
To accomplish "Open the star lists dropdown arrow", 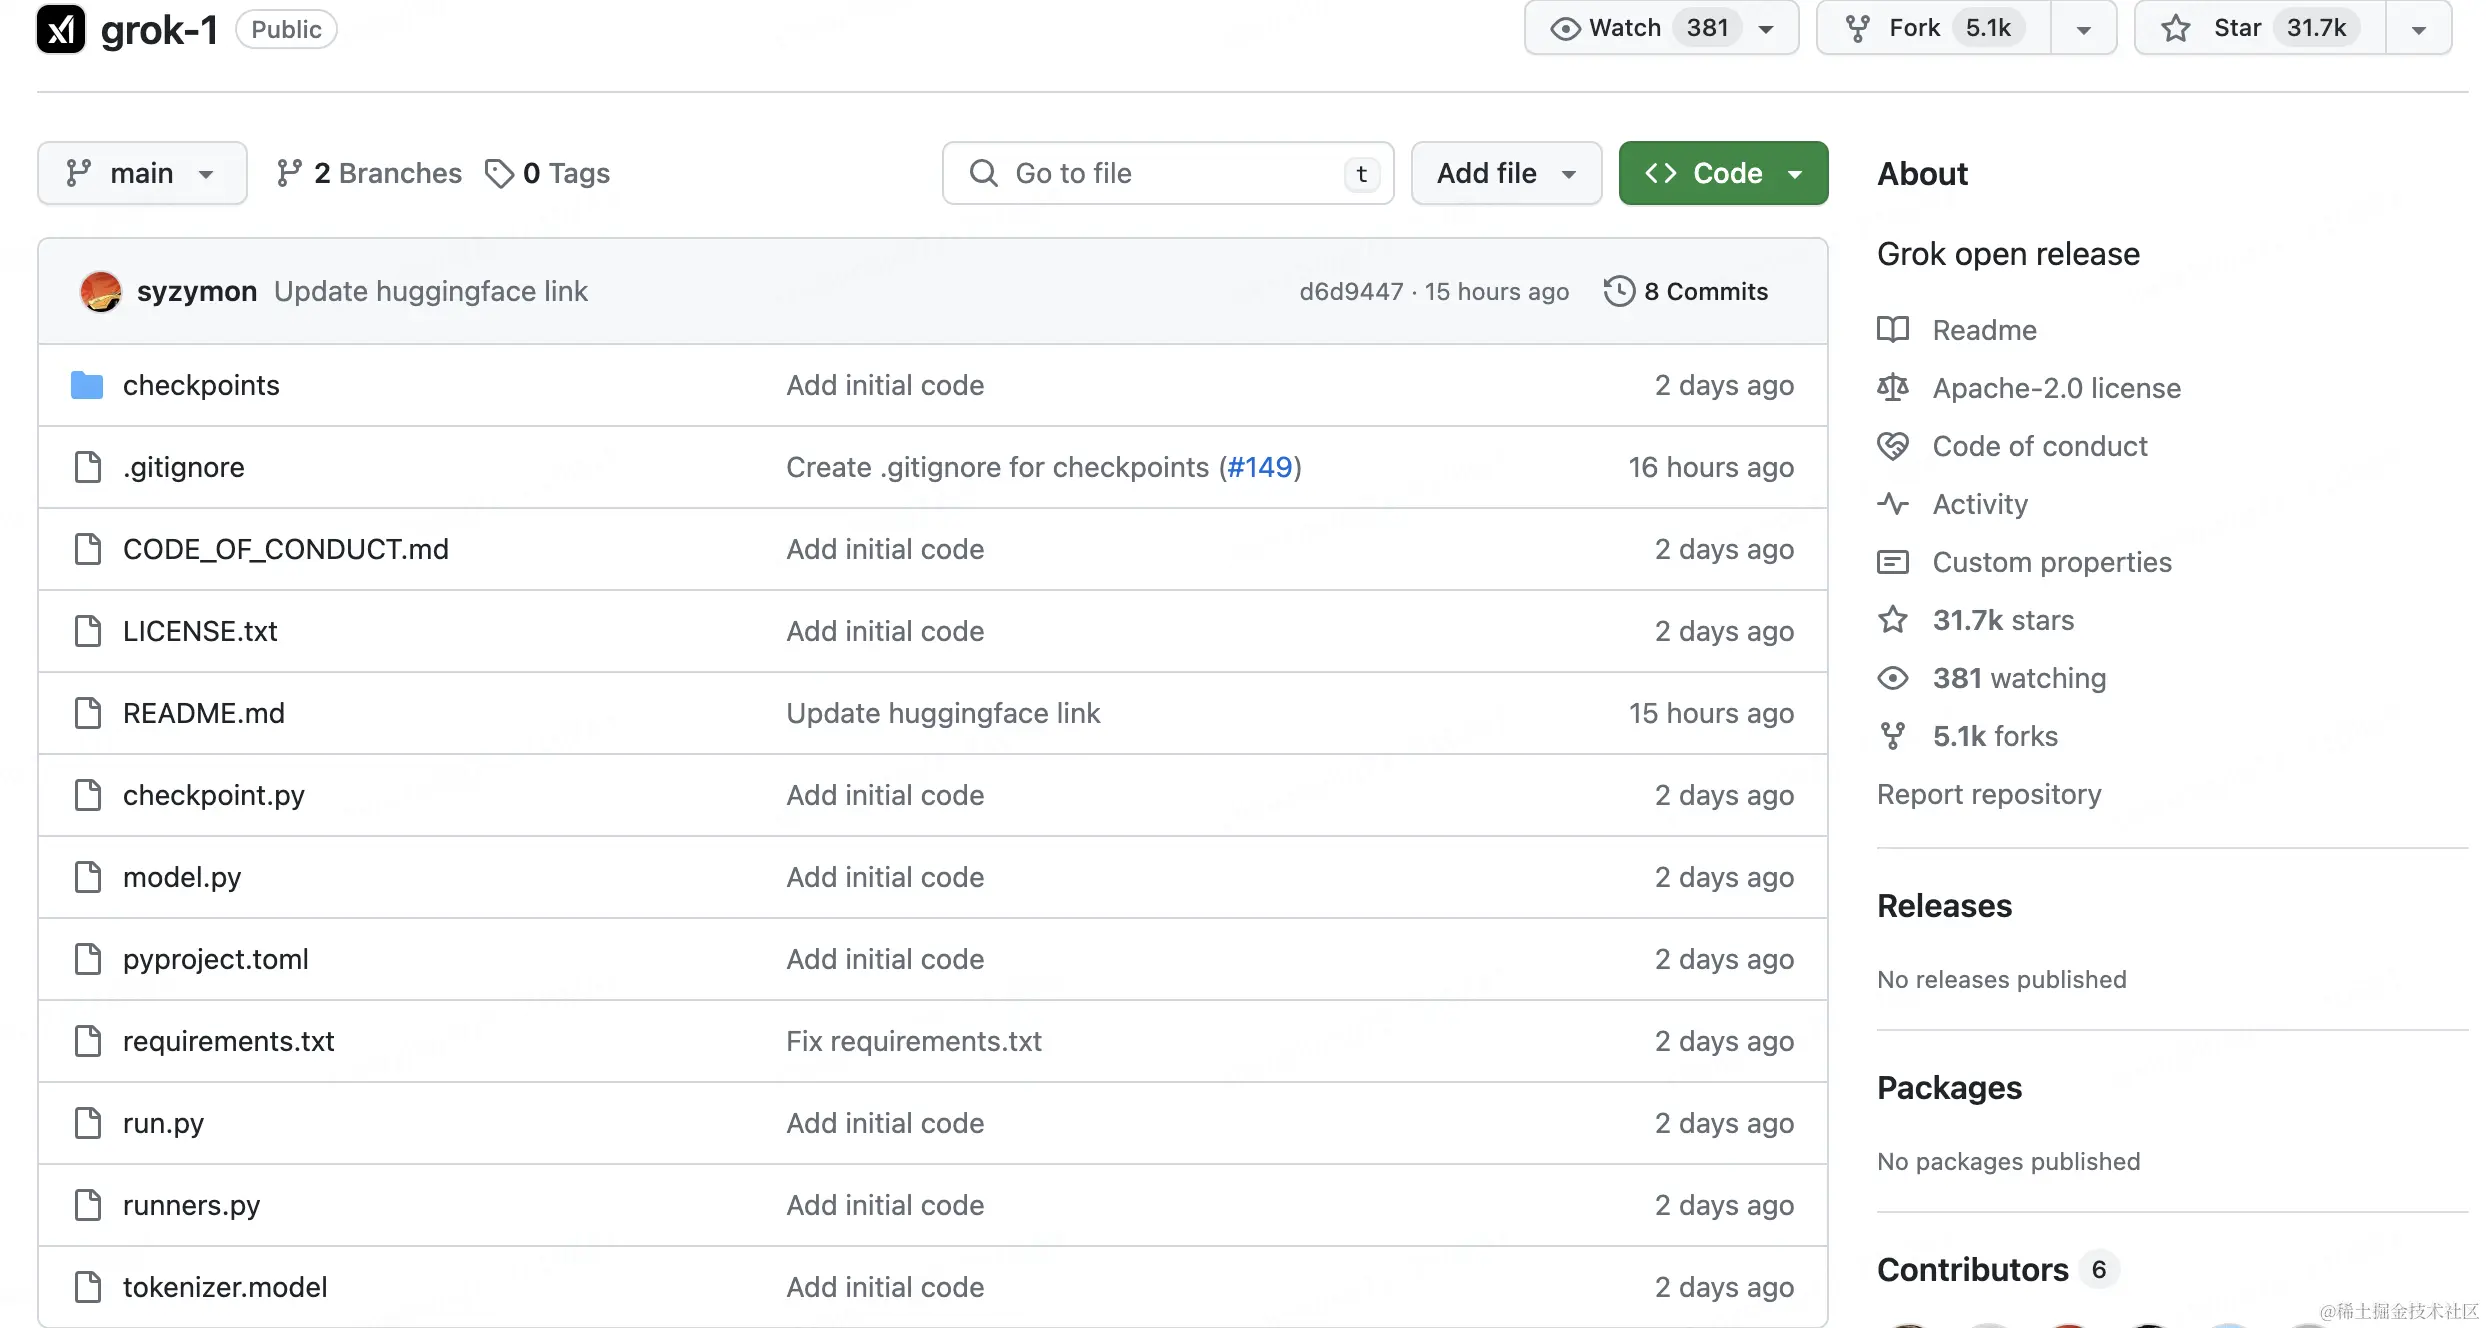I will point(2418,29).
